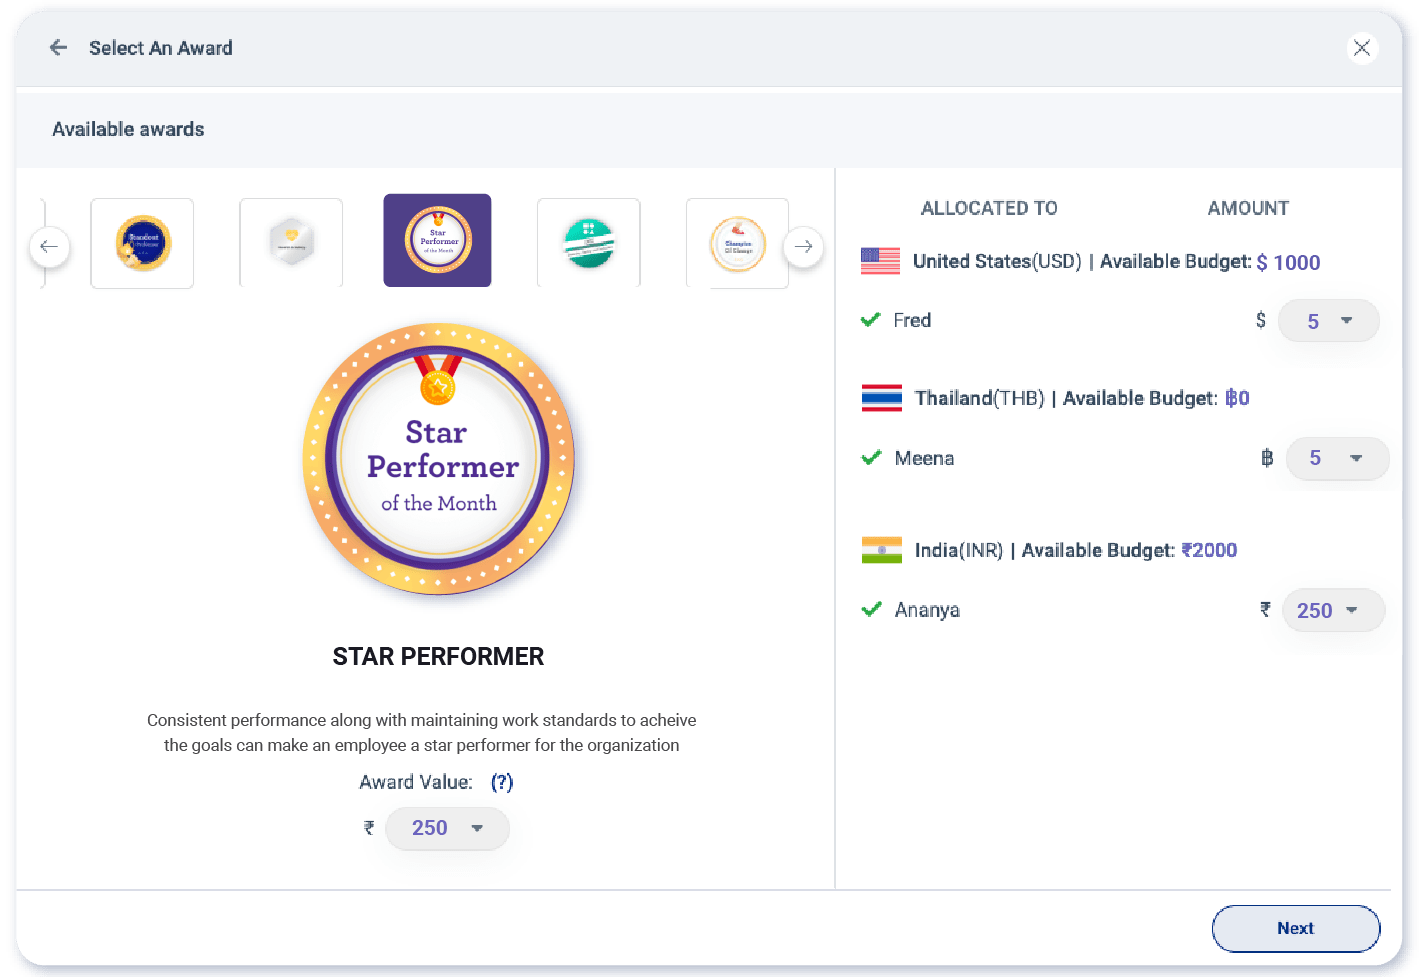The height and width of the screenshot is (977, 1419).
Task: Click the left carousel arrow for previous awards
Action: coord(50,245)
